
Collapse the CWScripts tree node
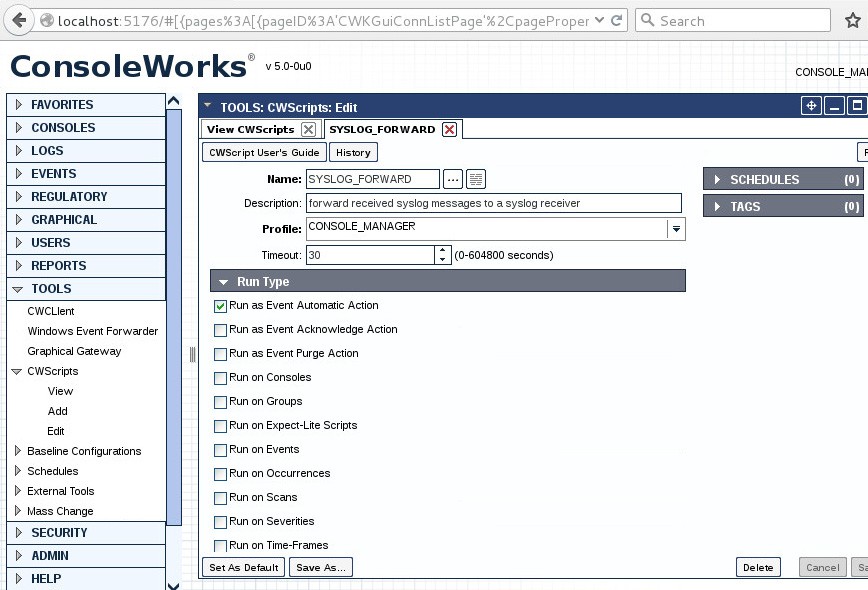coord(17,371)
